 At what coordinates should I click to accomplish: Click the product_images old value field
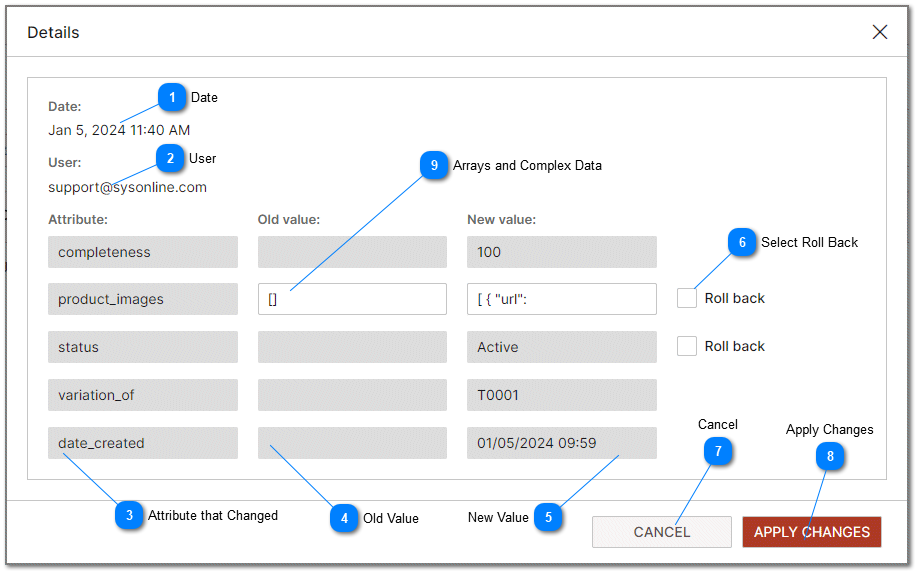click(352, 299)
